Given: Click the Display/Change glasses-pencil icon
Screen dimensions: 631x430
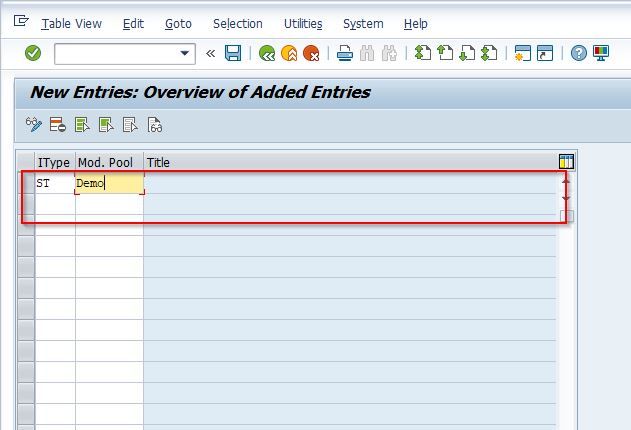Looking at the screenshot, I should [34, 125].
